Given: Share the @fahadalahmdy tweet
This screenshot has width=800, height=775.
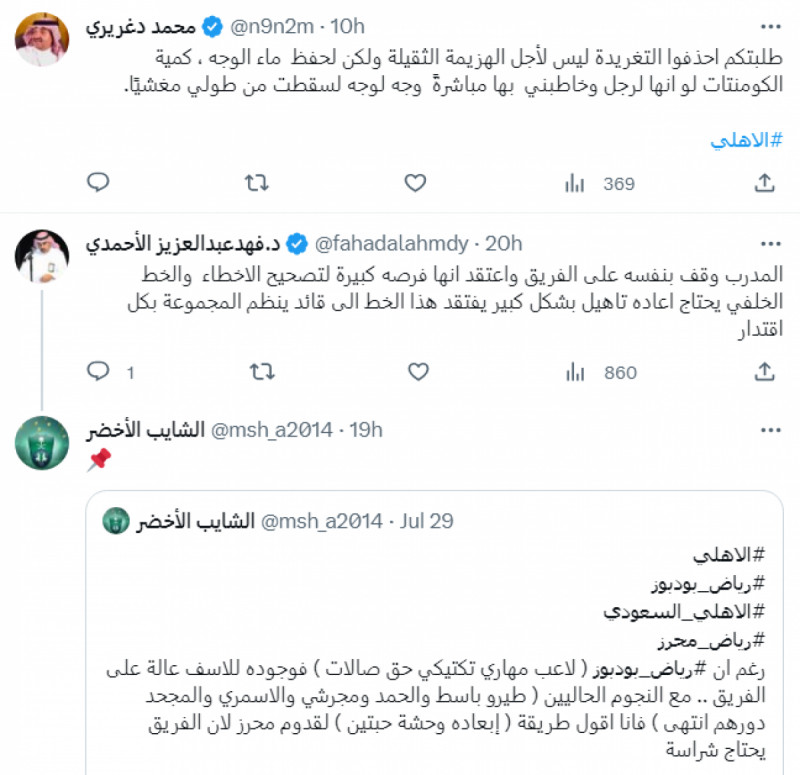Looking at the screenshot, I should point(764,372).
